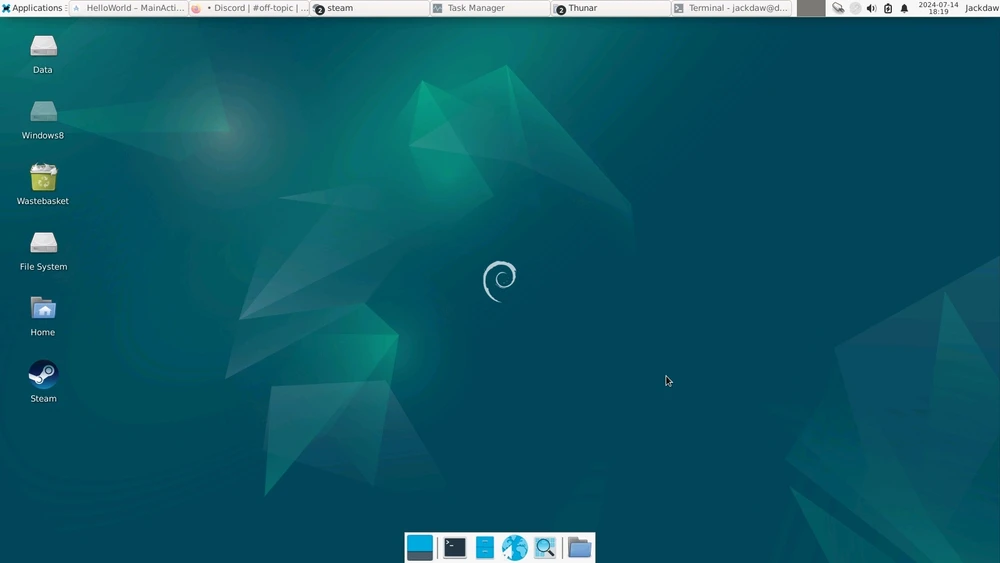Switch to the HelloWorld MainActivity window
Image resolution: width=1000 pixels, height=563 pixels.
[x=128, y=8]
